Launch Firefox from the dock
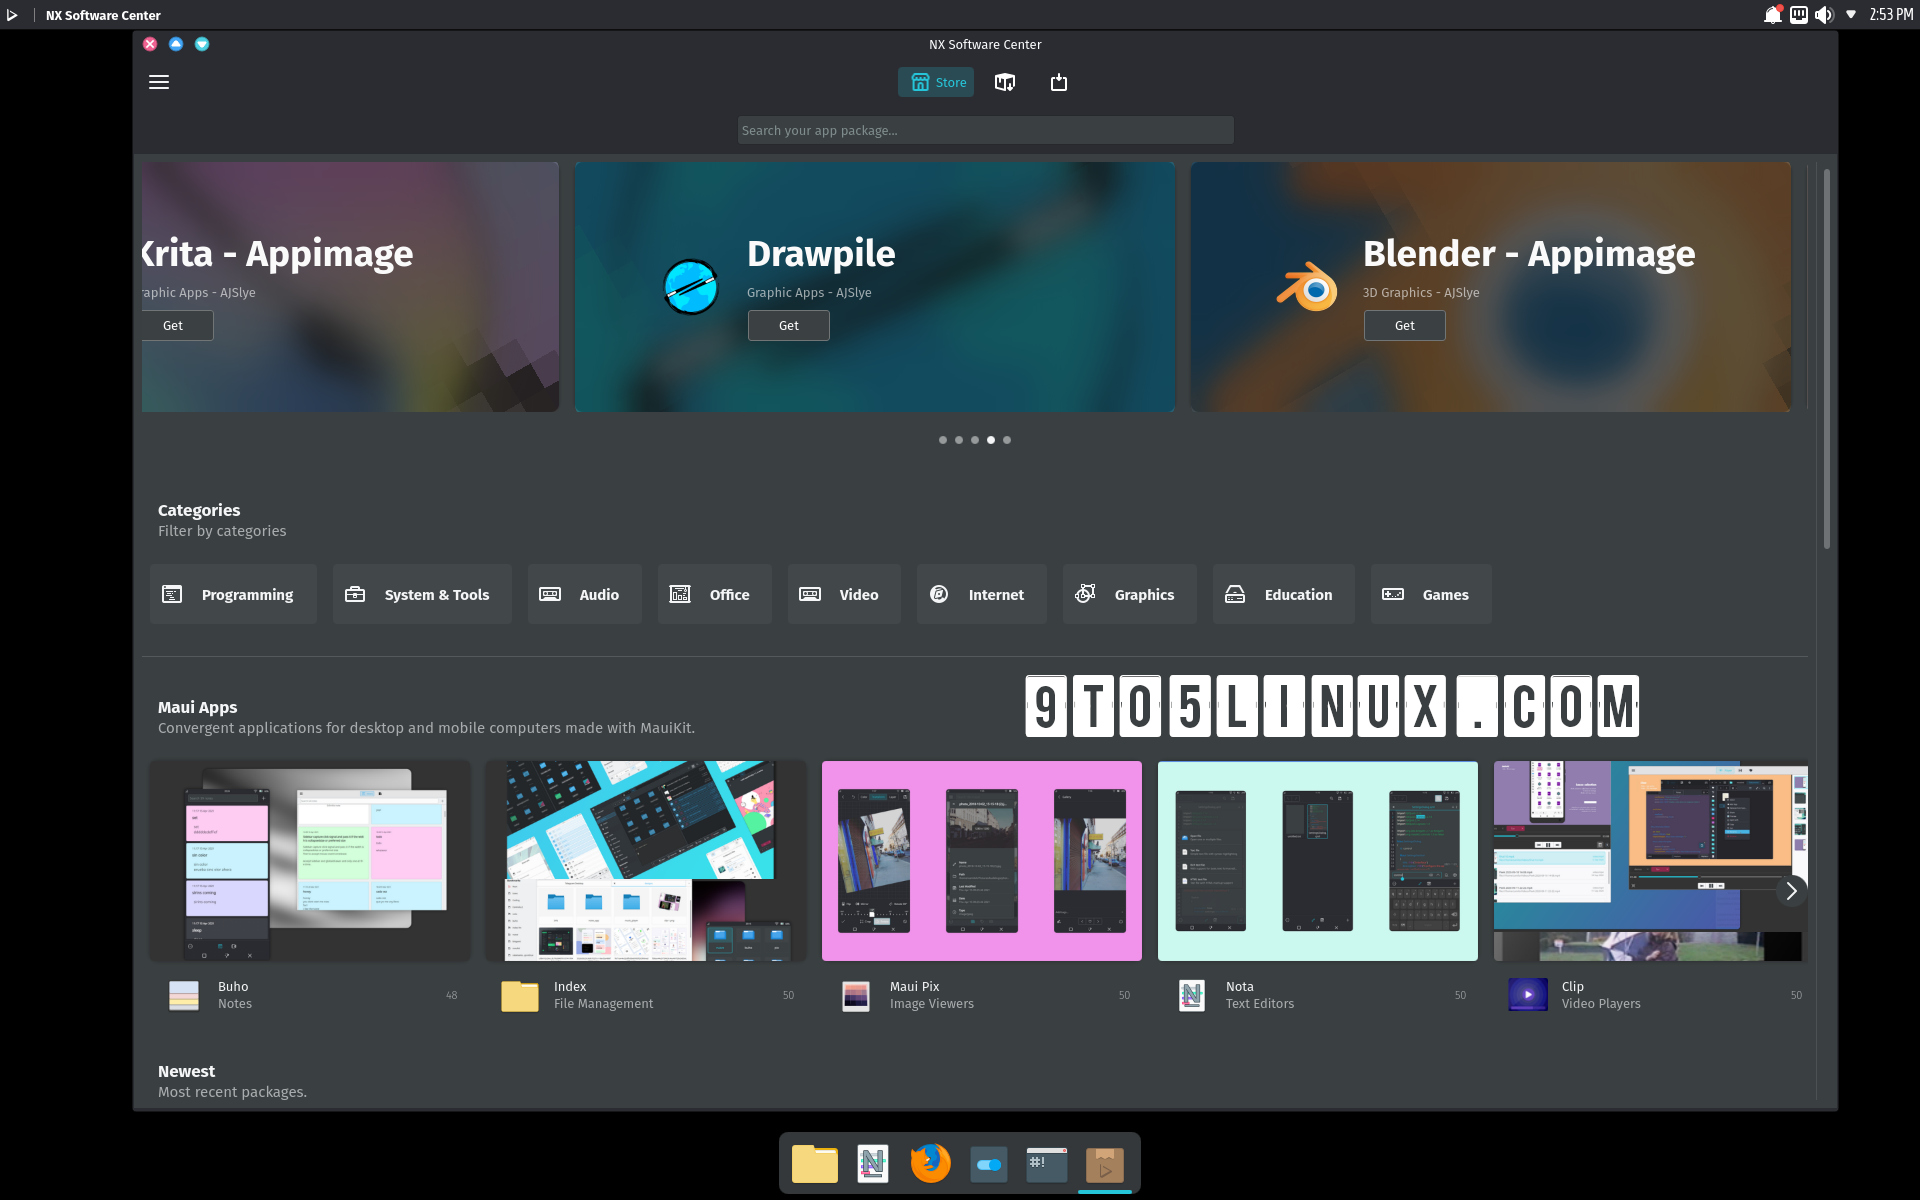This screenshot has height=1200, width=1920. point(930,1163)
